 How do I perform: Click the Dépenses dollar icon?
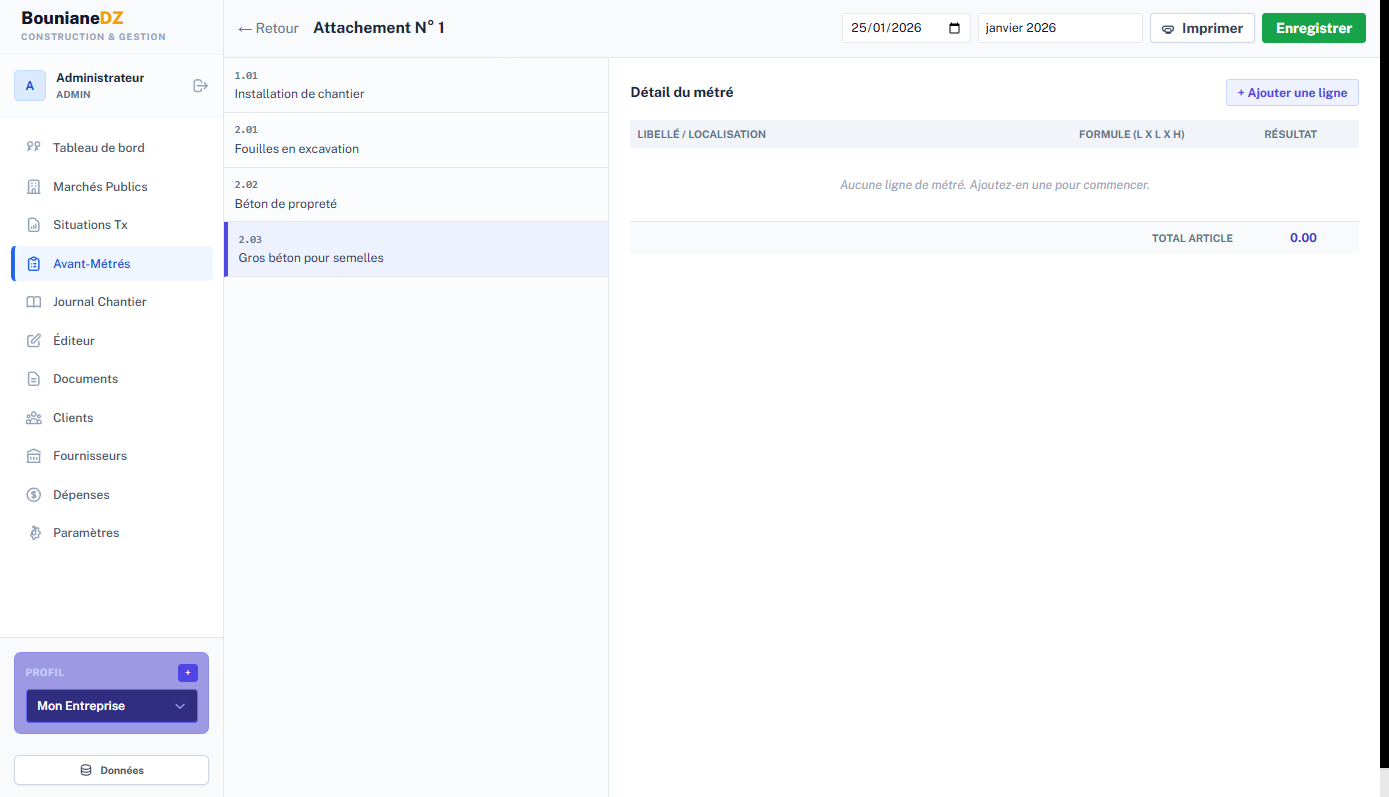34,495
